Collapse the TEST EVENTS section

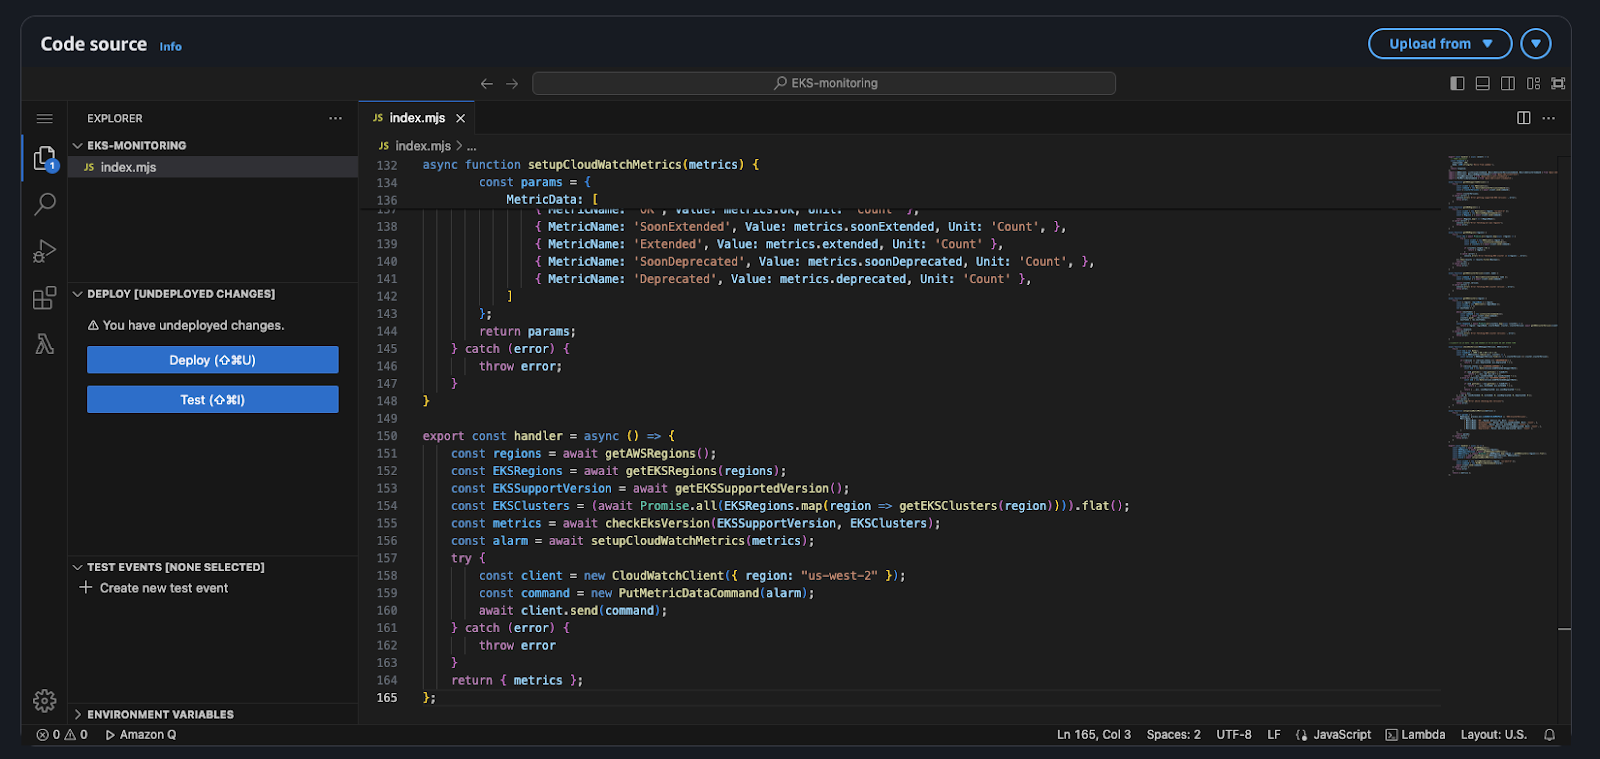tap(213, 567)
